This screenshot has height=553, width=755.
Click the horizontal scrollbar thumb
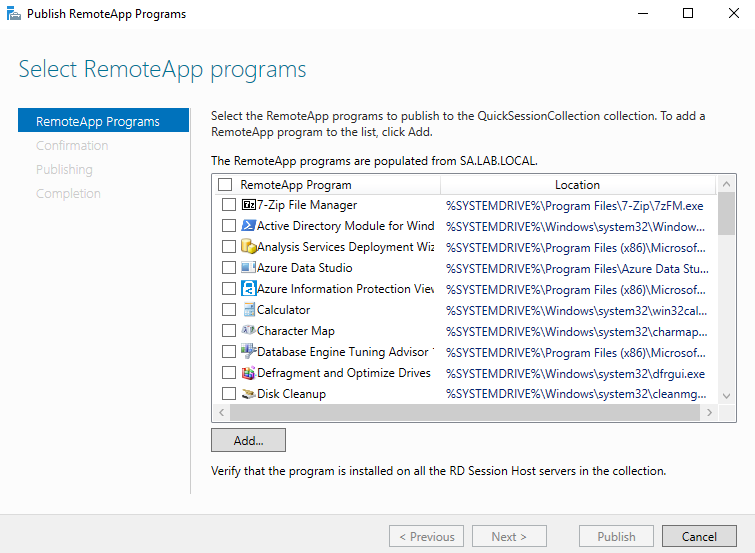click(x=465, y=412)
